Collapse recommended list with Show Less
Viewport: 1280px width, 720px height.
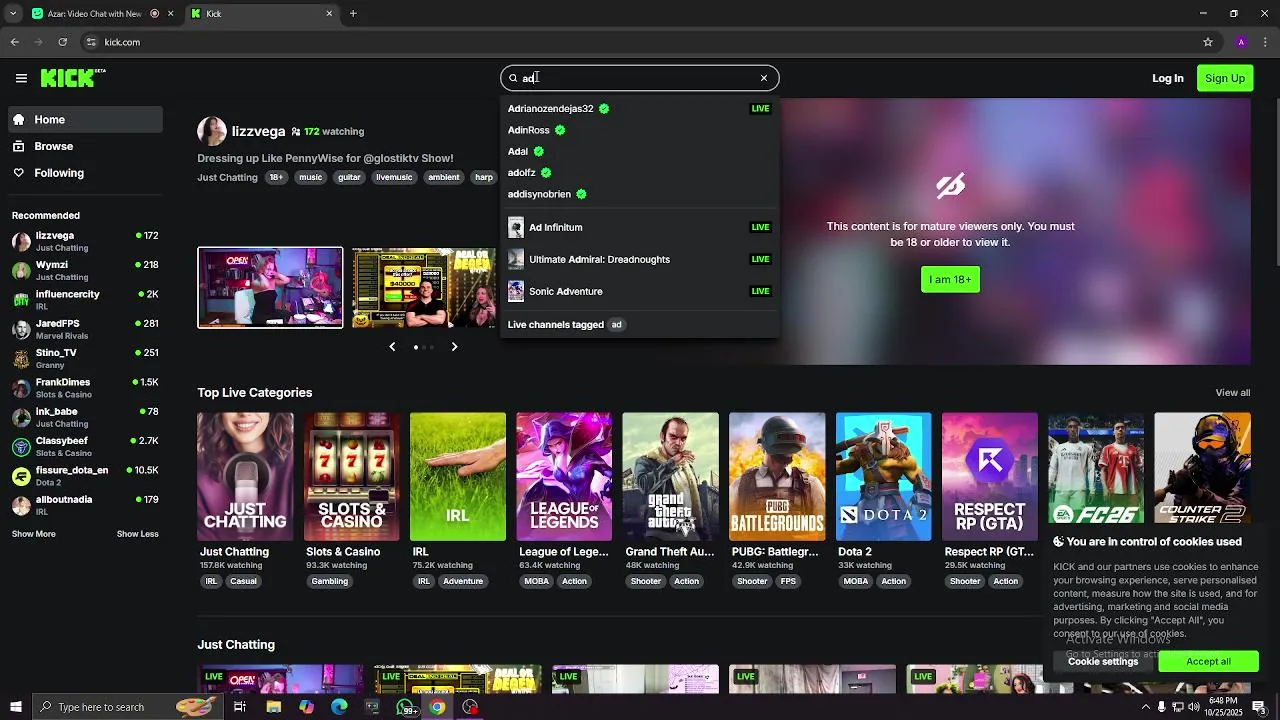coord(137,534)
